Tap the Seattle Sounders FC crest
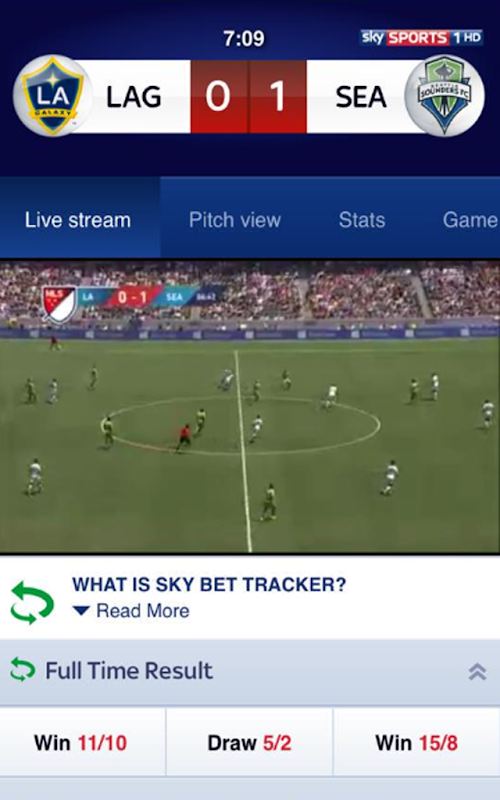Image resolution: width=500 pixels, height=800 pixels. (x=444, y=96)
